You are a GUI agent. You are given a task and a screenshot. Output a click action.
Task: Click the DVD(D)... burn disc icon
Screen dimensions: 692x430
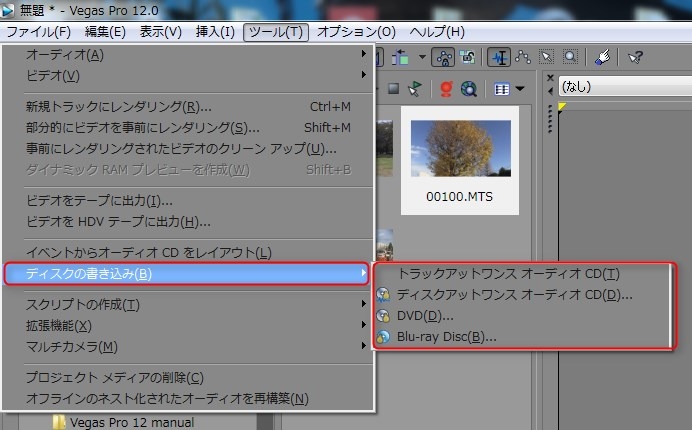click(x=384, y=316)
